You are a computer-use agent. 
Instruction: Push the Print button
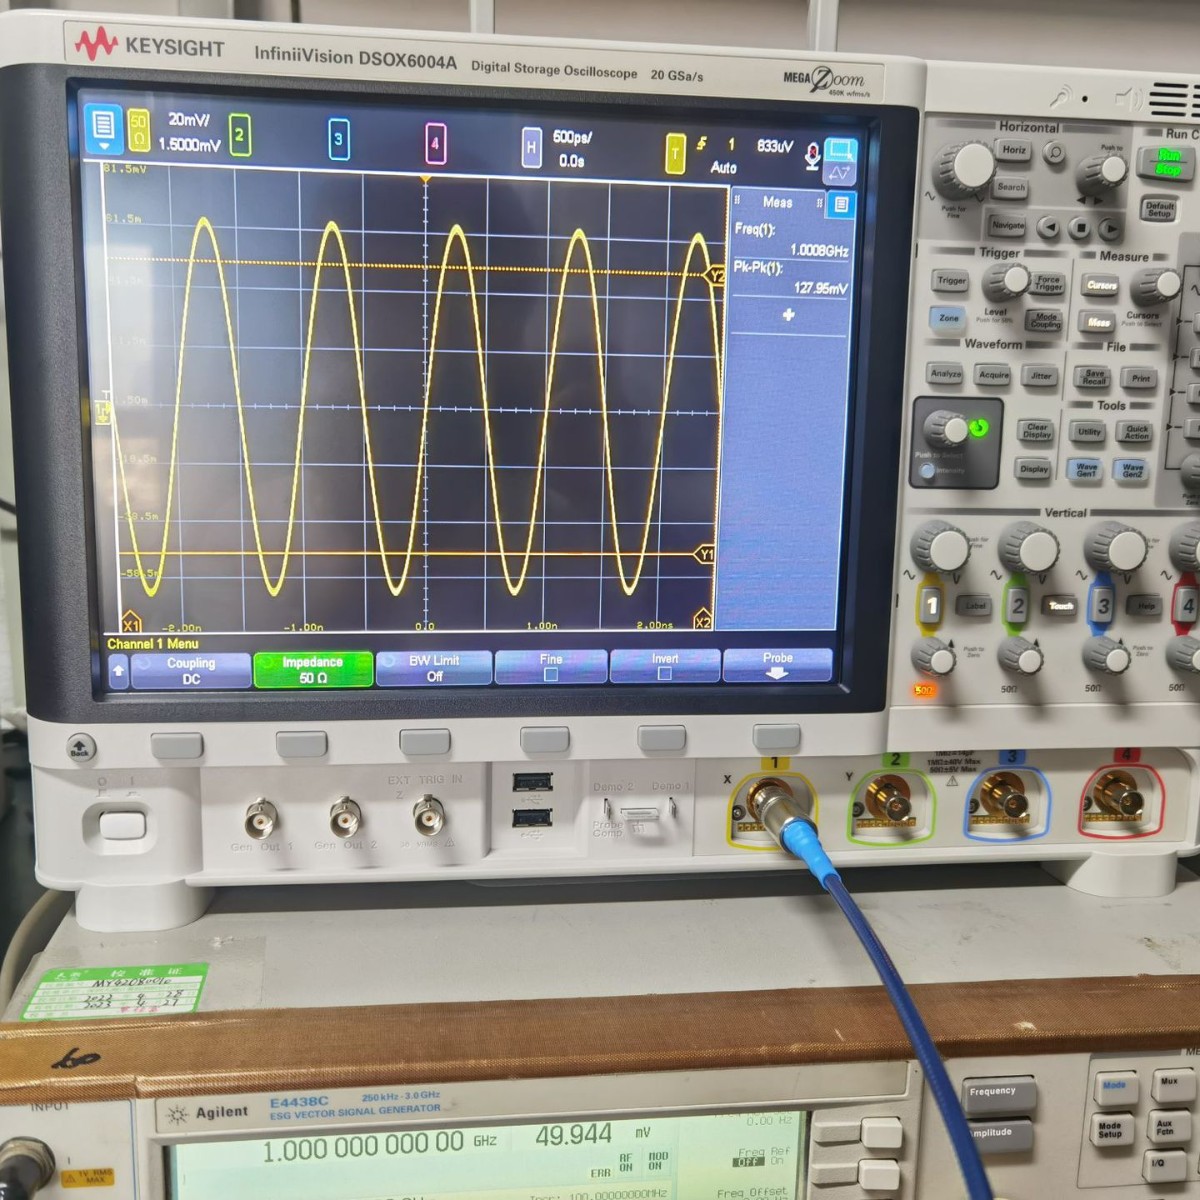tap(1141, 378)
